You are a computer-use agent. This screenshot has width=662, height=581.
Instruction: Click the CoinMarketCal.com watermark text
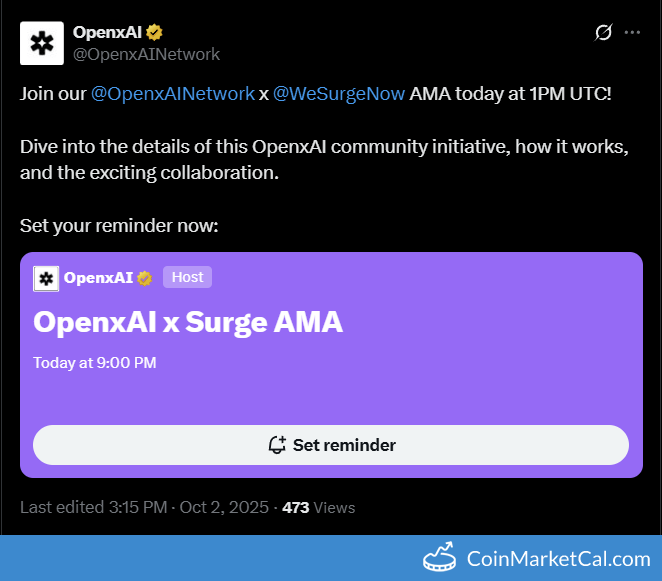(558, 559)
